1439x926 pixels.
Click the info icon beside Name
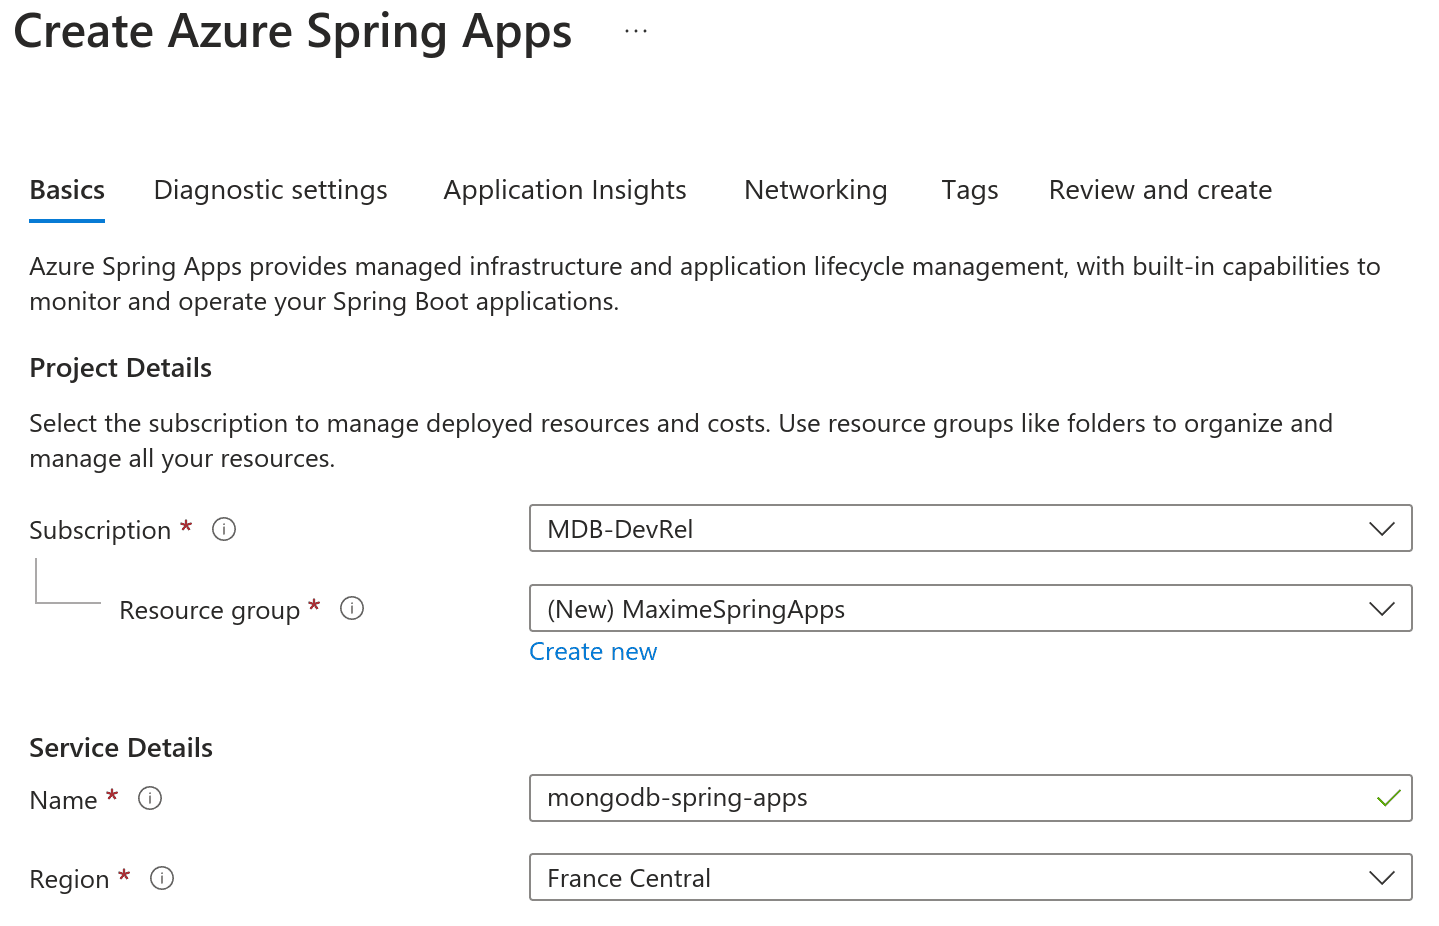click(150, 798)
